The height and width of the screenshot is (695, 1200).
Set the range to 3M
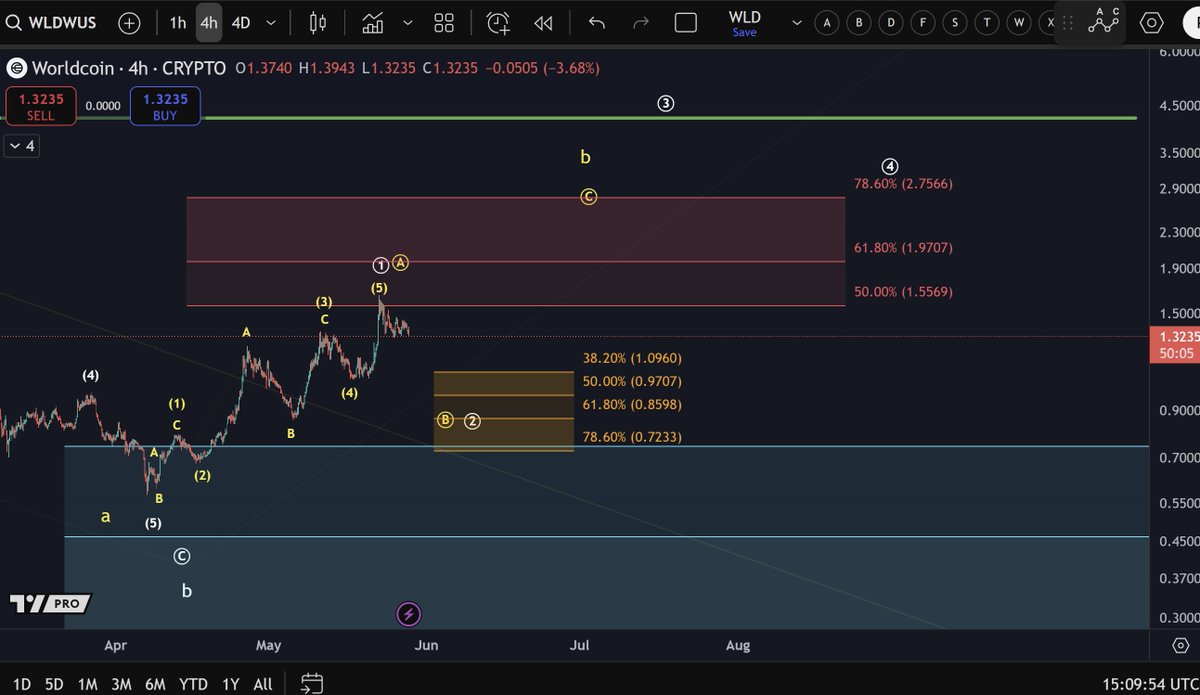[122, 684]
